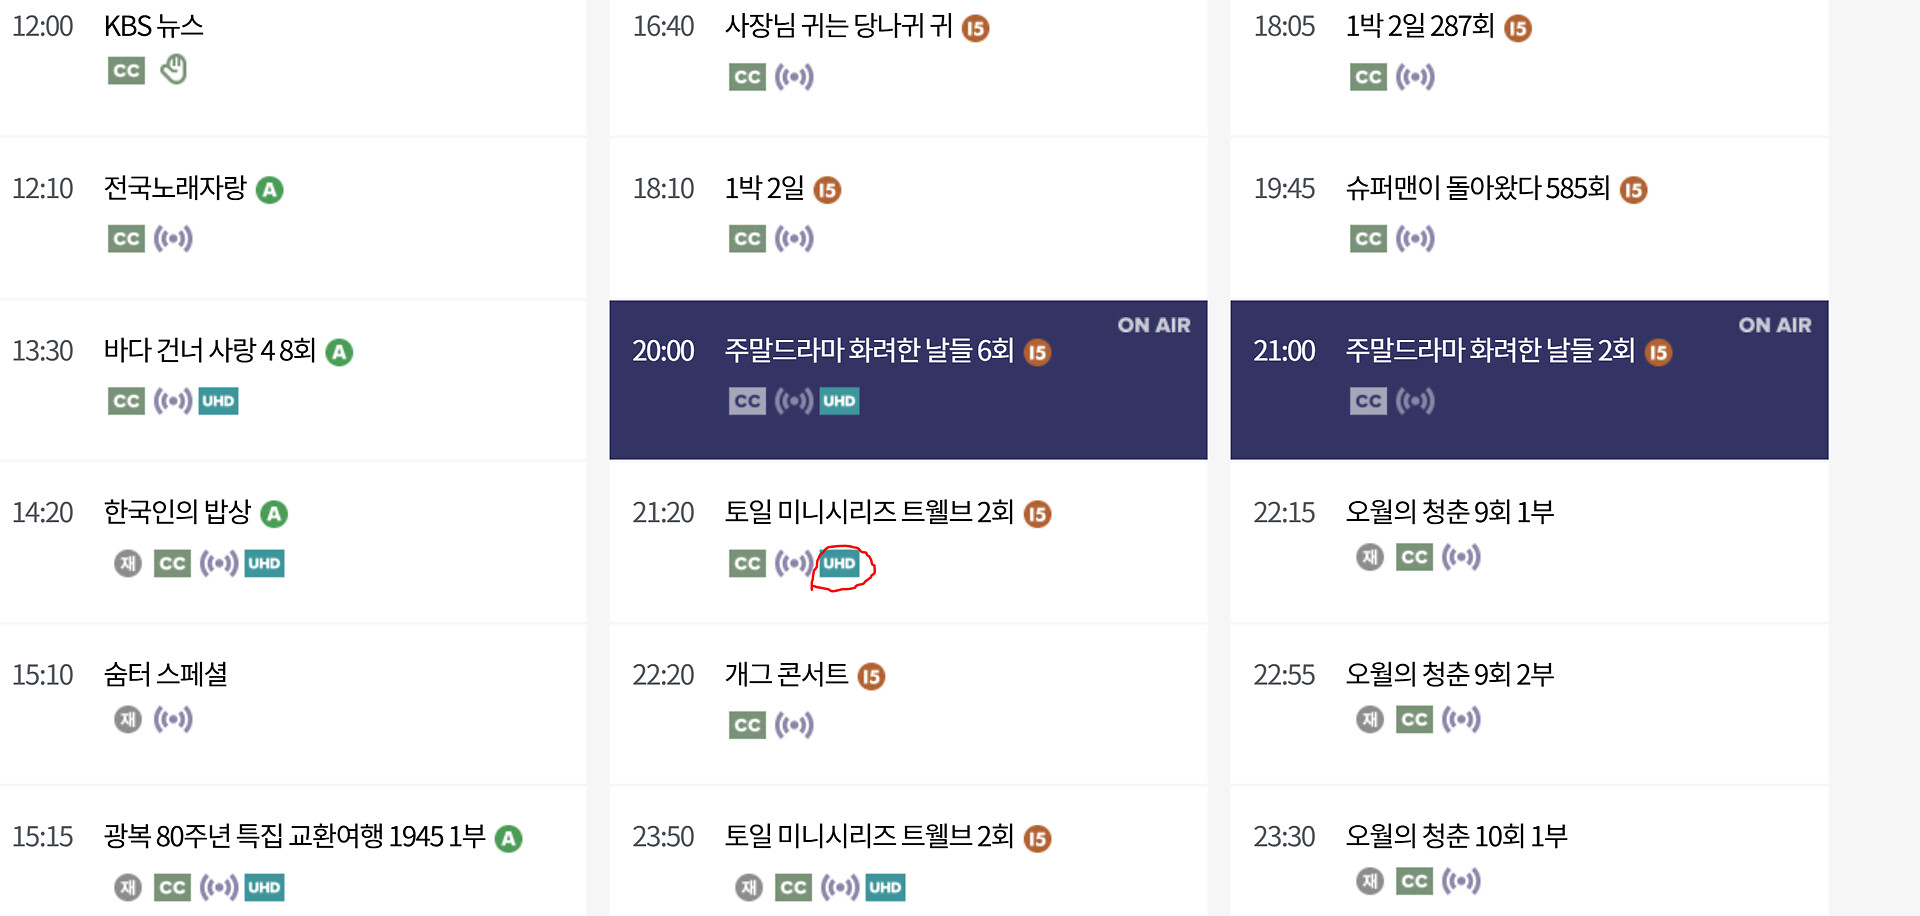Select the 광복 80주년 특집 교환여행 1945 listing
The width and height of the screenshot is (1920, 916).
(294, 837)
